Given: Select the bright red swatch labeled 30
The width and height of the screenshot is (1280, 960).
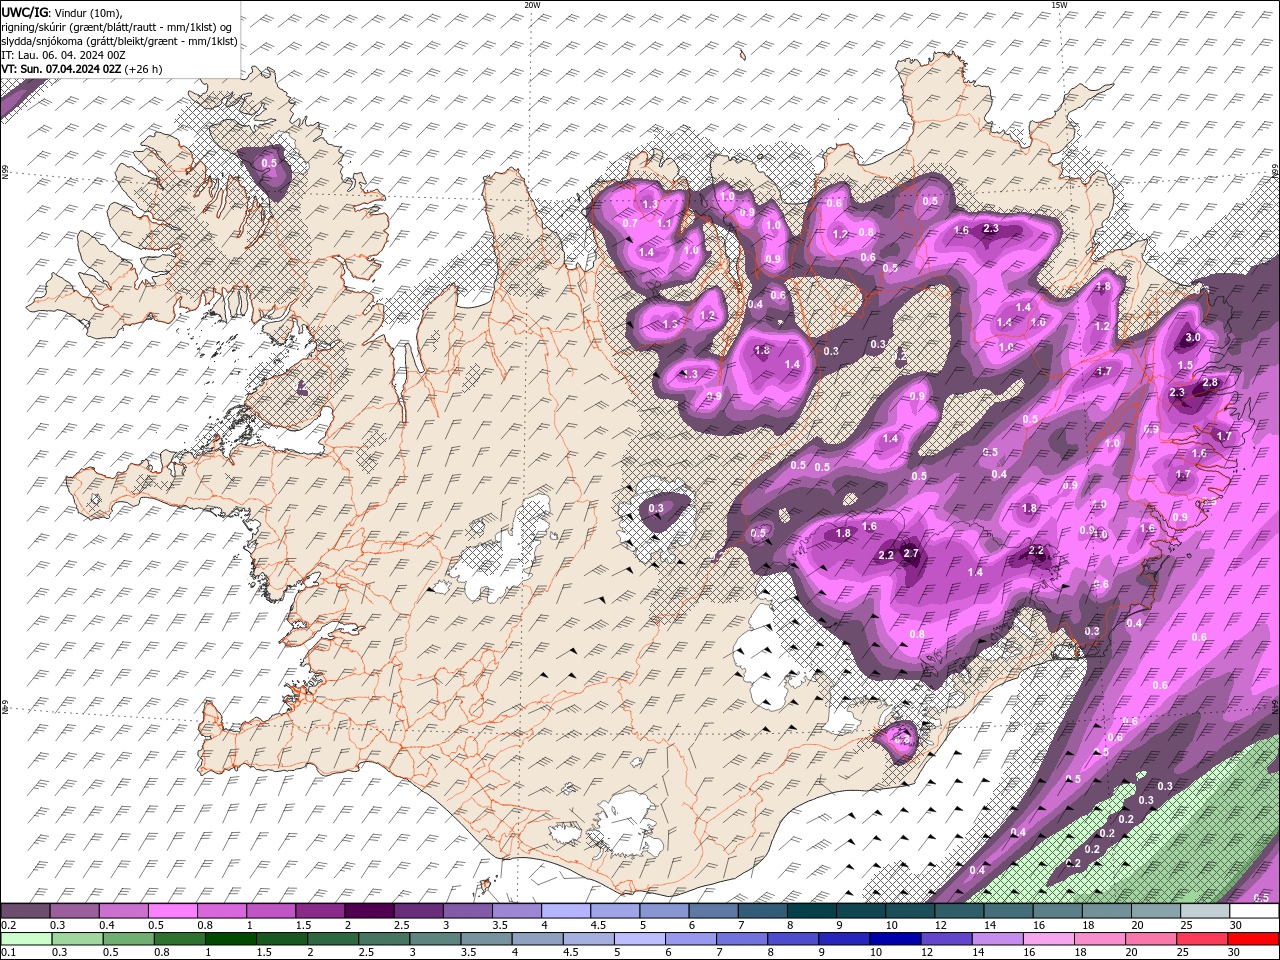Looking at the screenshot, I should [1253, 938].
